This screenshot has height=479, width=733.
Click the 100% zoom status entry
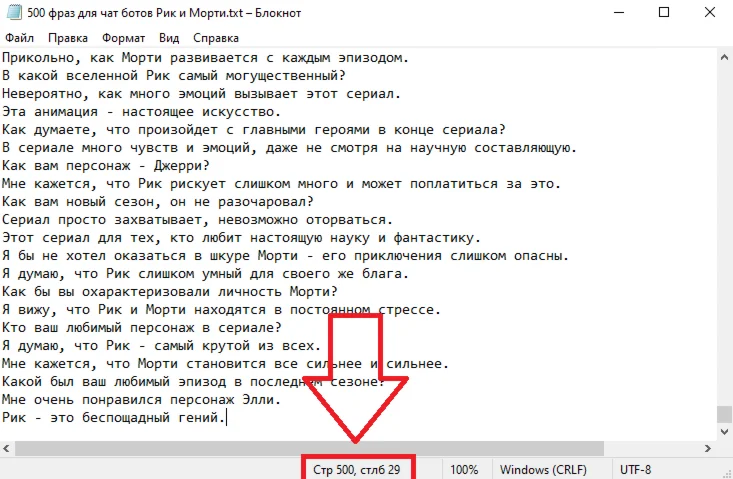[464, 470]
